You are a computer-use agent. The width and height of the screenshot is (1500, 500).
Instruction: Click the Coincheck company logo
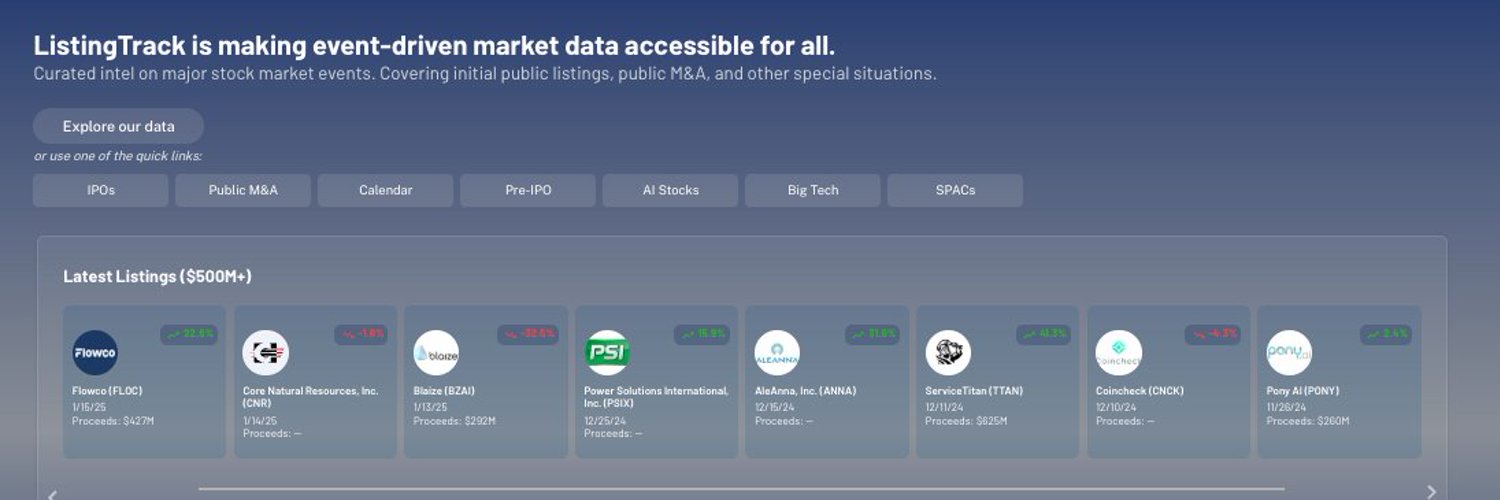(1119, 353)
